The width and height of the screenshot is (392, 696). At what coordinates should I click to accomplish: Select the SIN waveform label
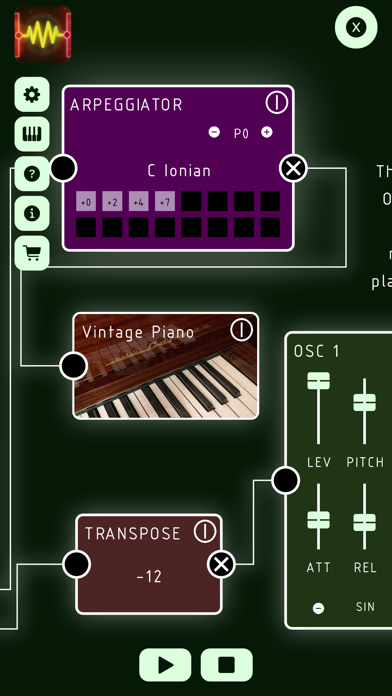click(x=365, y=607)
